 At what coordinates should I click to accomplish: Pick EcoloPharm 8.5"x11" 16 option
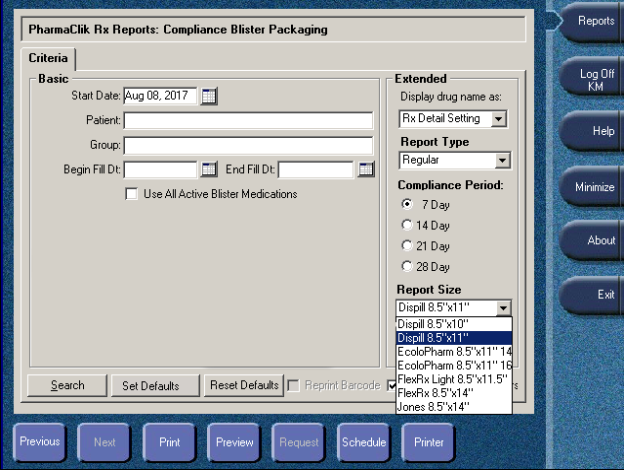pos(454,365)
